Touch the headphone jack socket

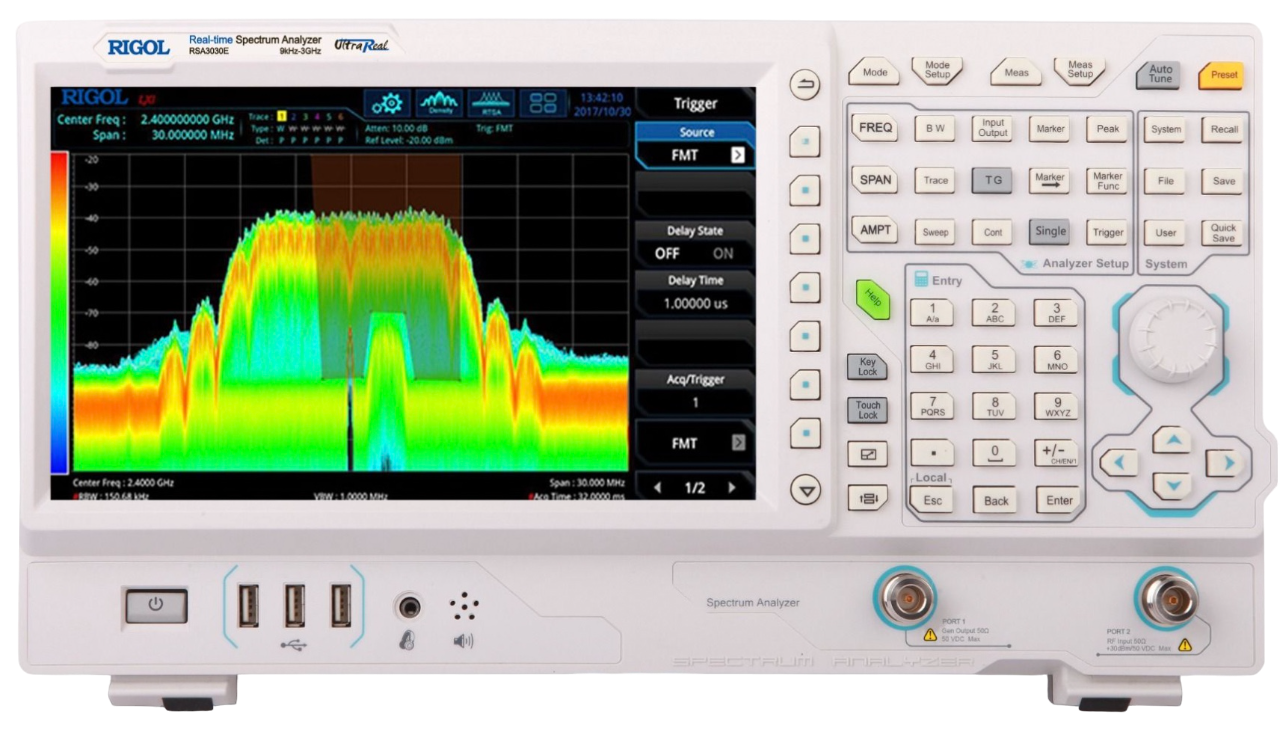(410, 605)
